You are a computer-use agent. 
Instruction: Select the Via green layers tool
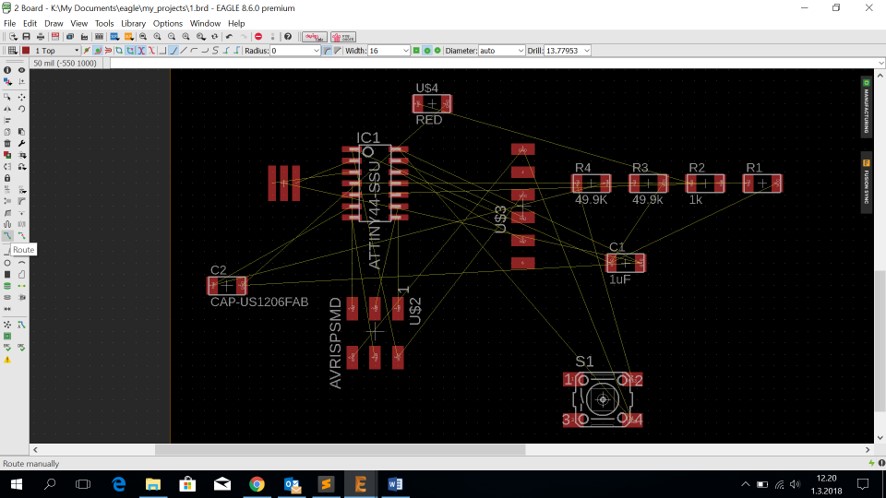coord(7,286)
